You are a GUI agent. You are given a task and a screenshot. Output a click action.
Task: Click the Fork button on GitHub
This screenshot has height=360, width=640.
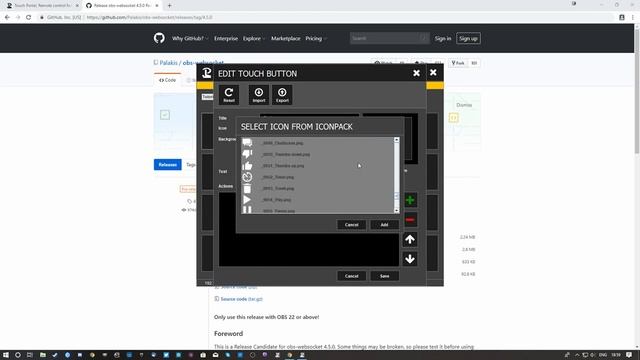click(458, 63)
